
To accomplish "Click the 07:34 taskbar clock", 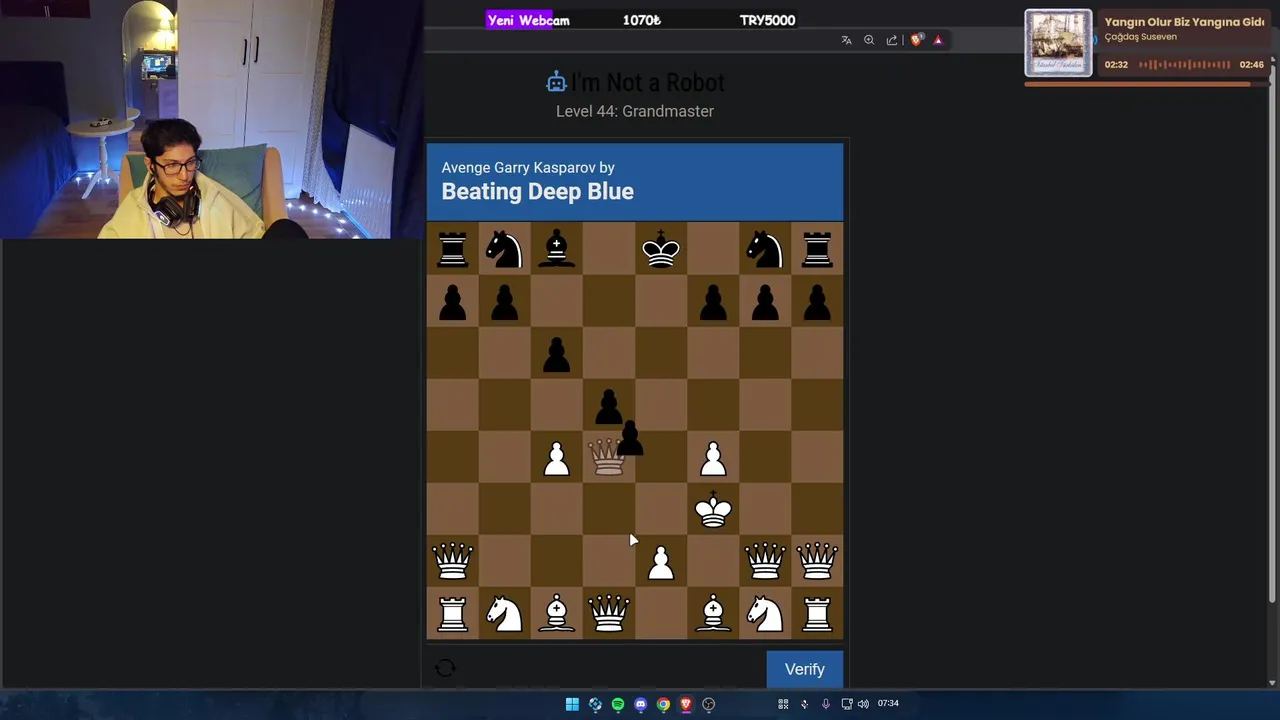I will pos(888,704).
